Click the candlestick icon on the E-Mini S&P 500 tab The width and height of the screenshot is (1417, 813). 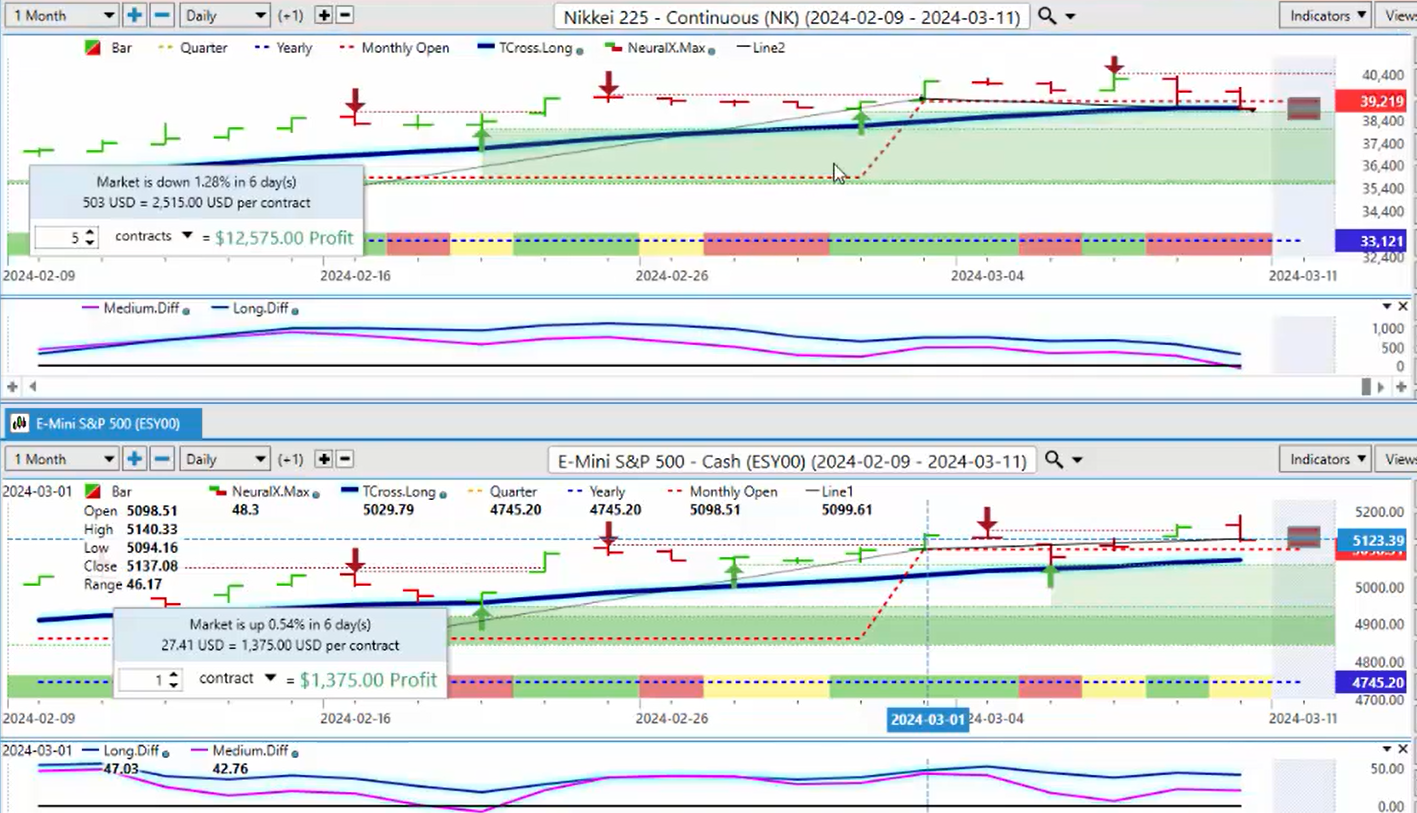click(x=19, y=424)
